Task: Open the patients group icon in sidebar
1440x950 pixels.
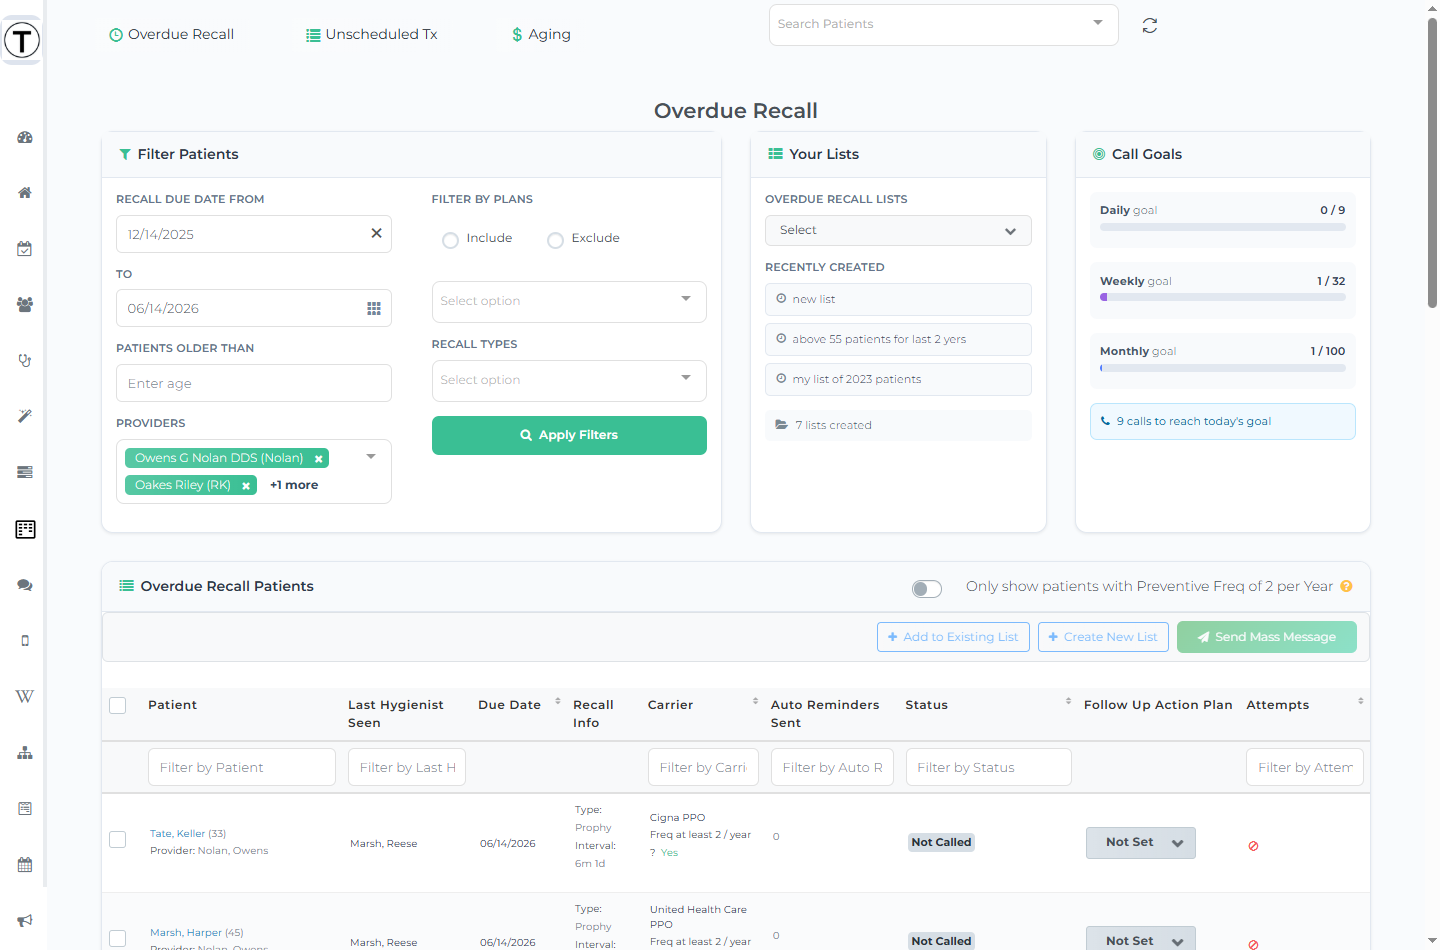Action: [x=25, y=305]
